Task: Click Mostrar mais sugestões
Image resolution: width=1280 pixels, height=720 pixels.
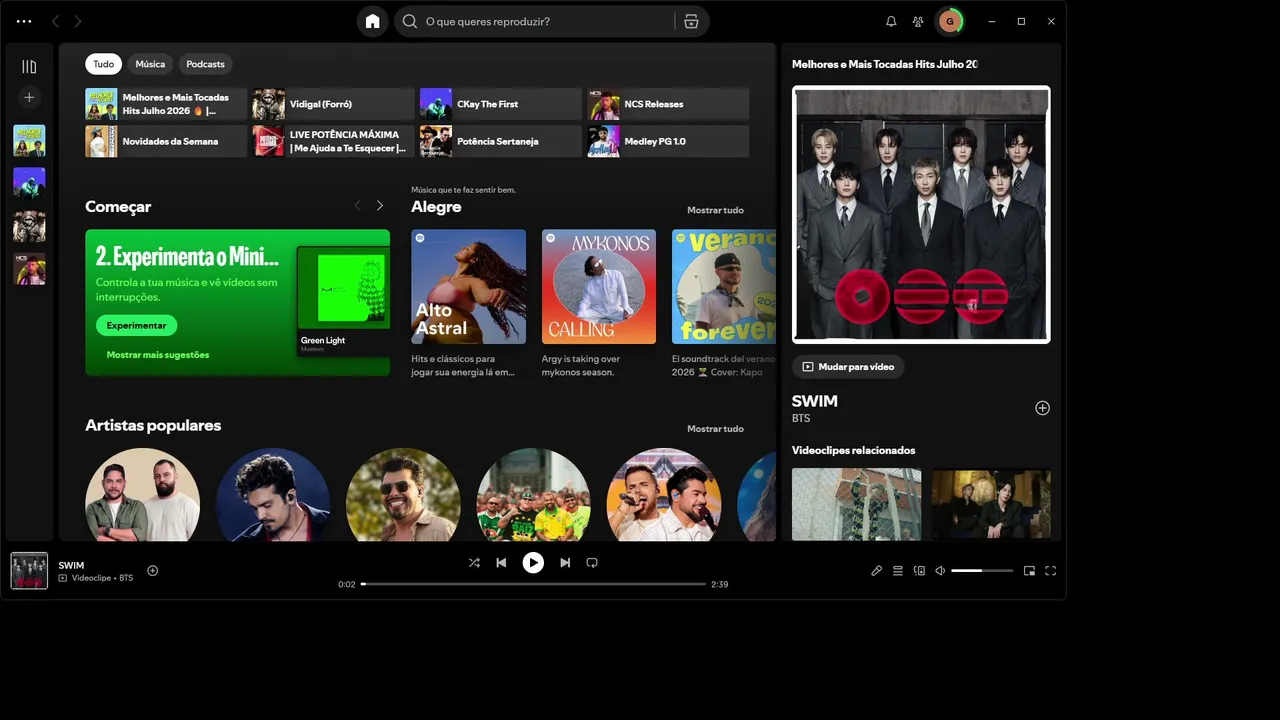Action: 158,355
